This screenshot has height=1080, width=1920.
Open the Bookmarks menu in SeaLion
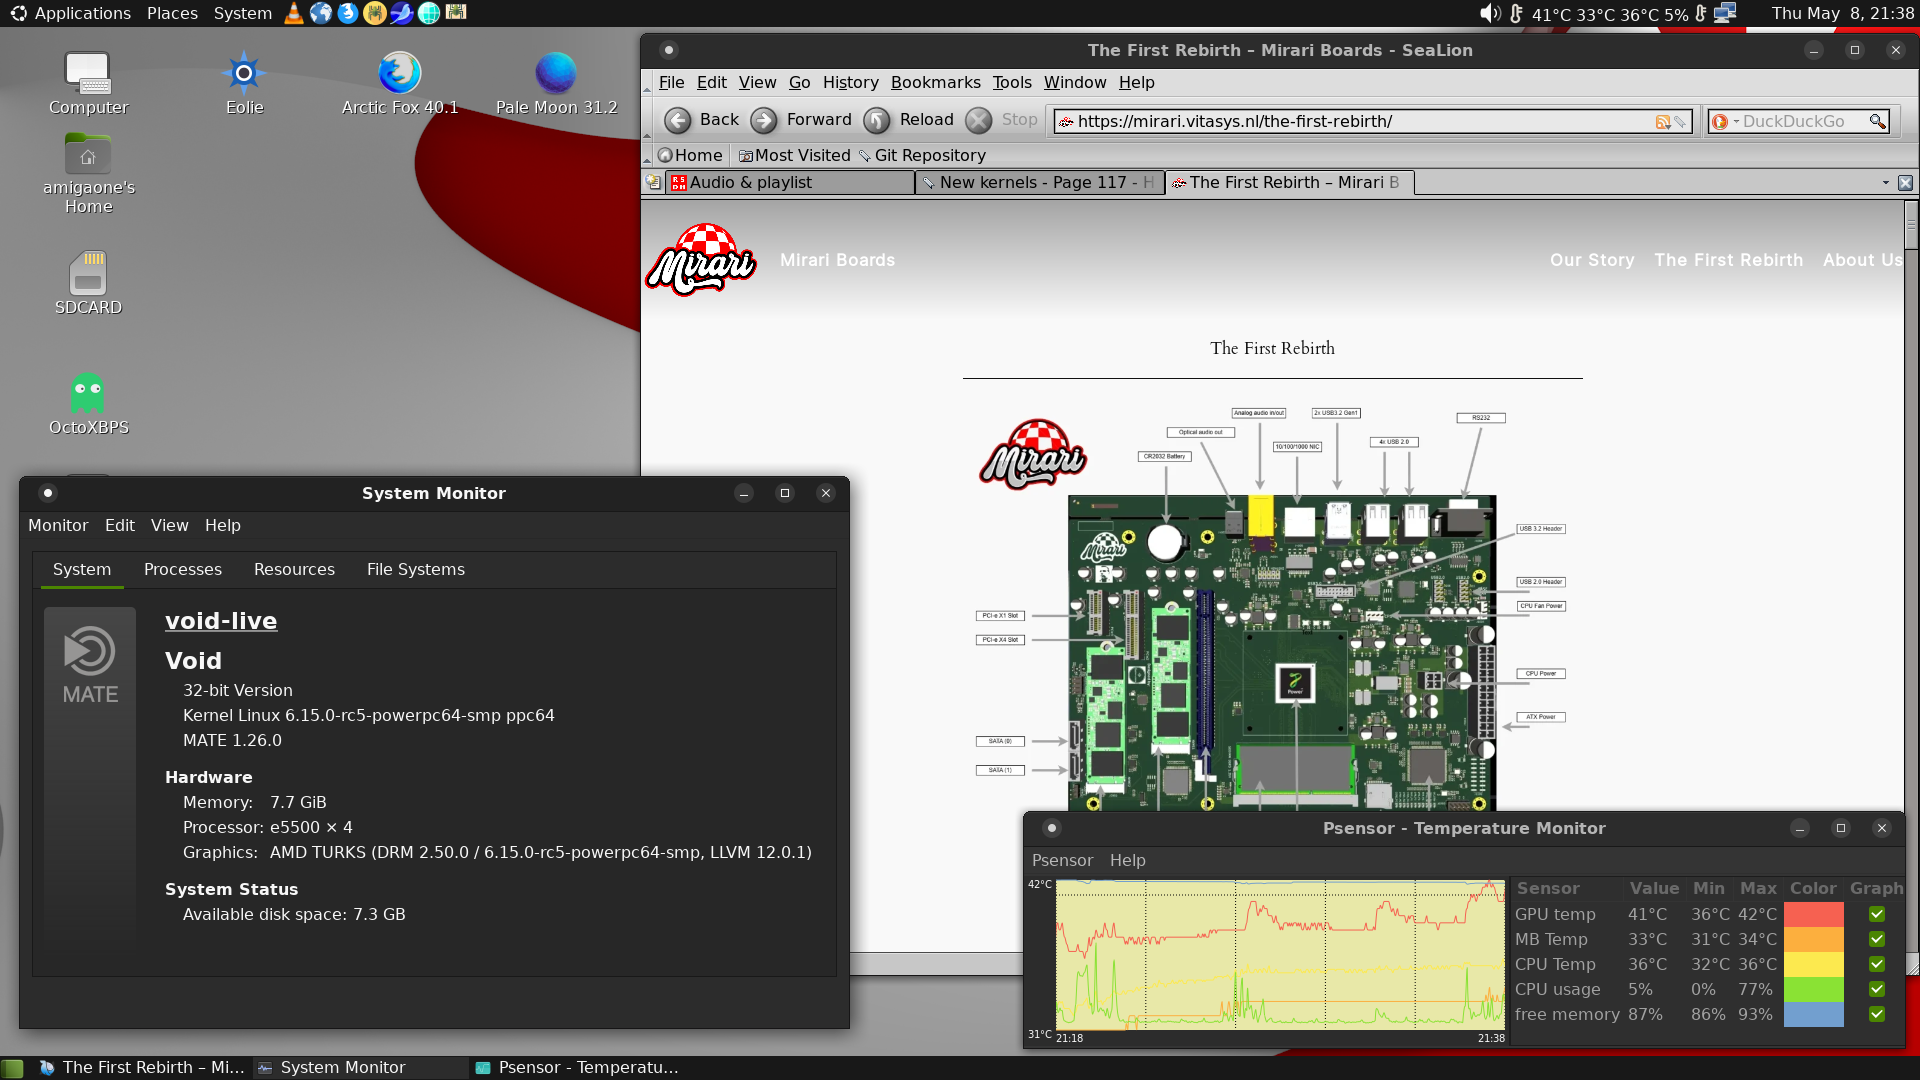point(935,82)
